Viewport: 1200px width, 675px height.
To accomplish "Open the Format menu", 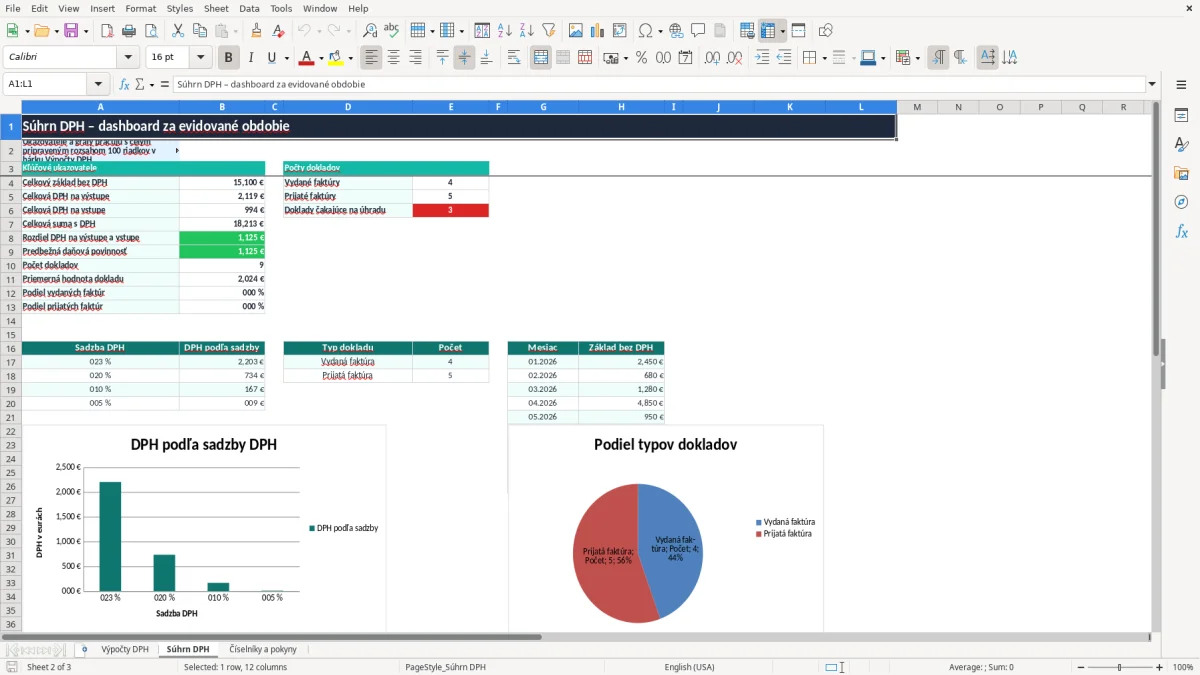I will (140, 8).
